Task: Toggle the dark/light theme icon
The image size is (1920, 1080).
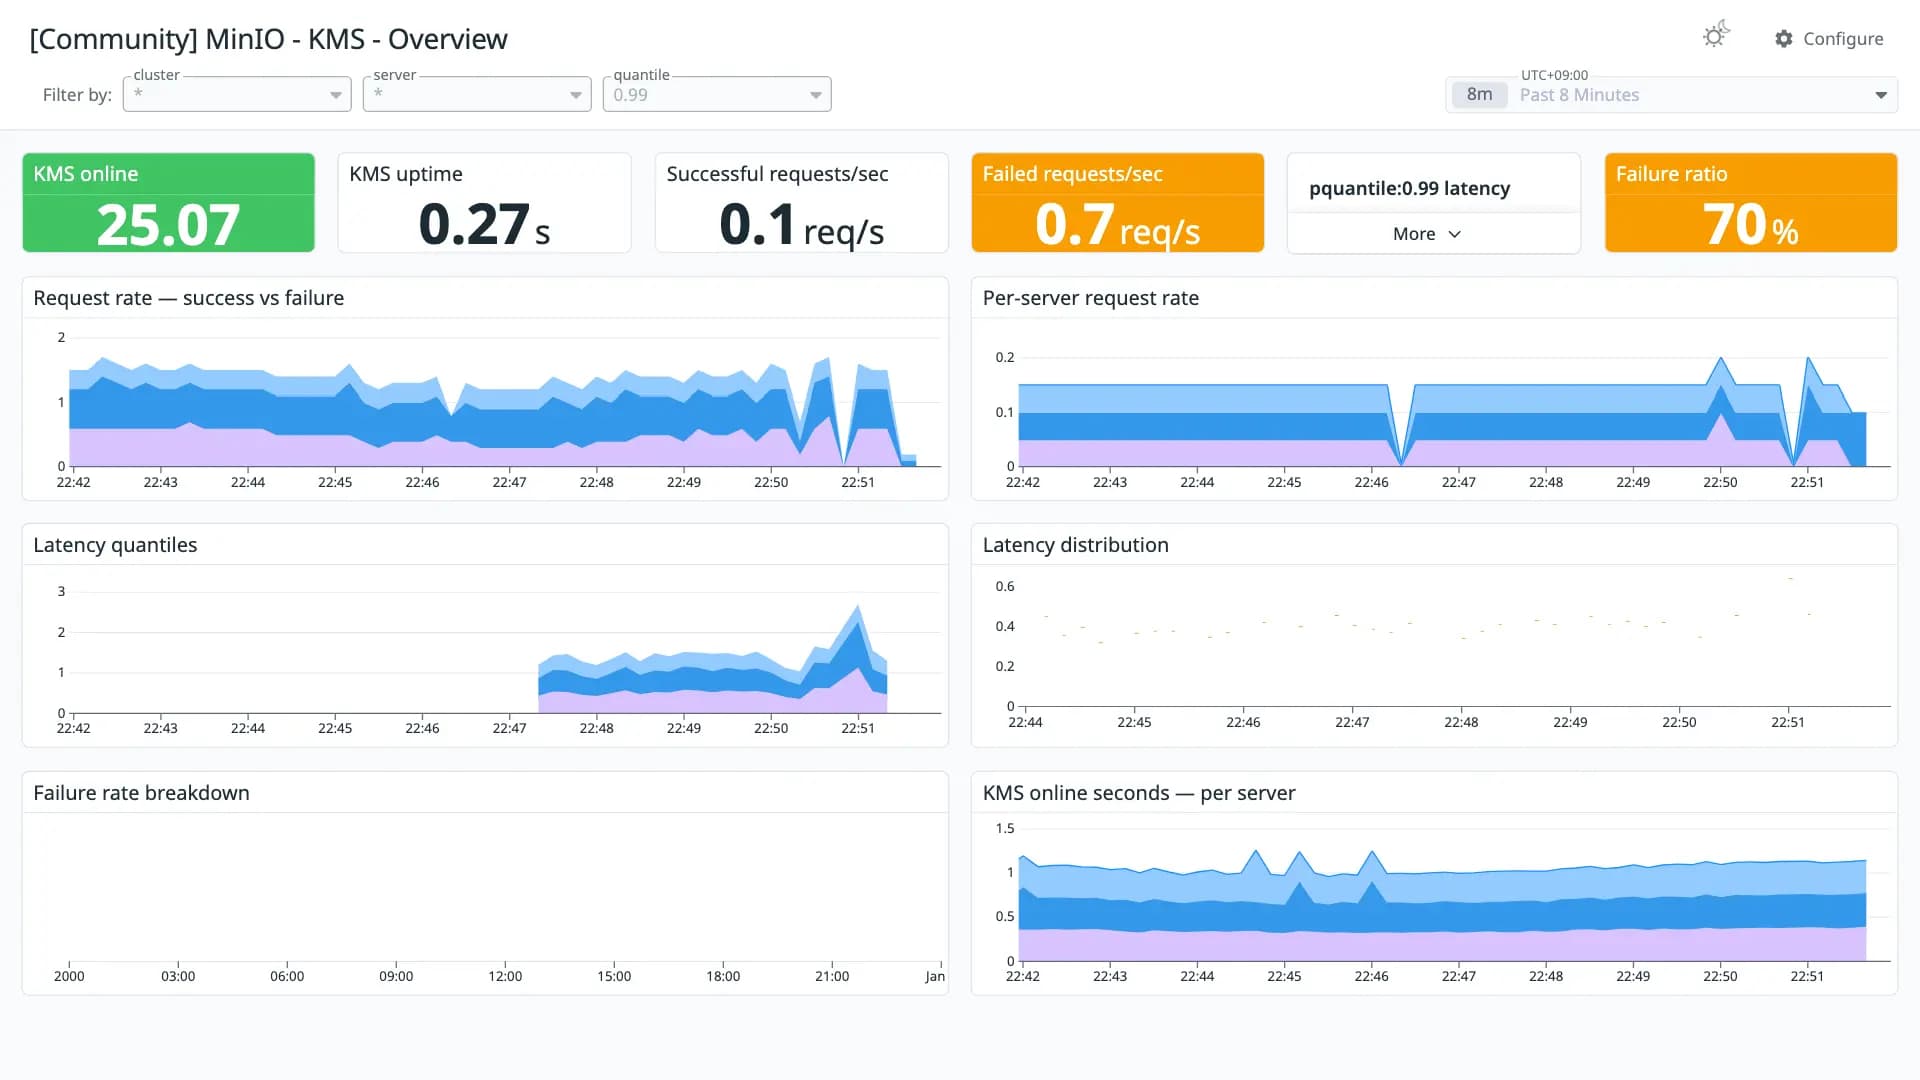Action: tap(1716, 36)
